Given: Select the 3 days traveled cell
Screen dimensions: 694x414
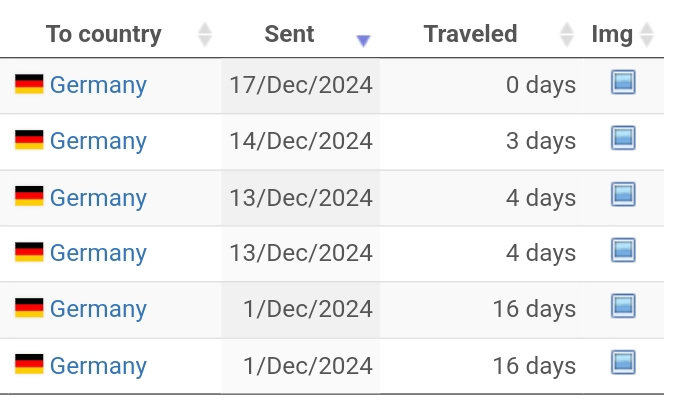Looking at the screenshot, I should point(482,142).
